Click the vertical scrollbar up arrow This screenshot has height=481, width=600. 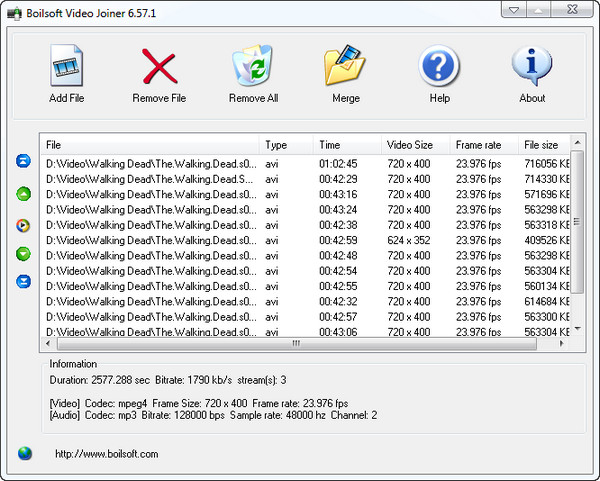pos(577,142)
